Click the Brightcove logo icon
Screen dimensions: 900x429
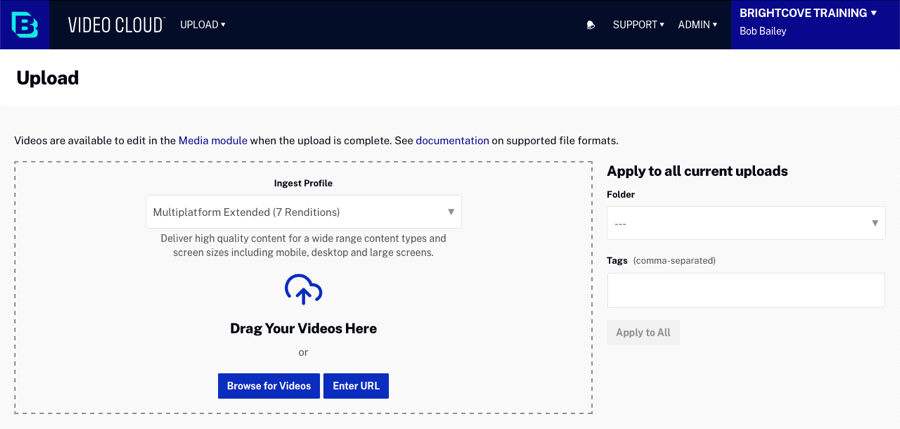pyautogui.click(x=24, y=25)
